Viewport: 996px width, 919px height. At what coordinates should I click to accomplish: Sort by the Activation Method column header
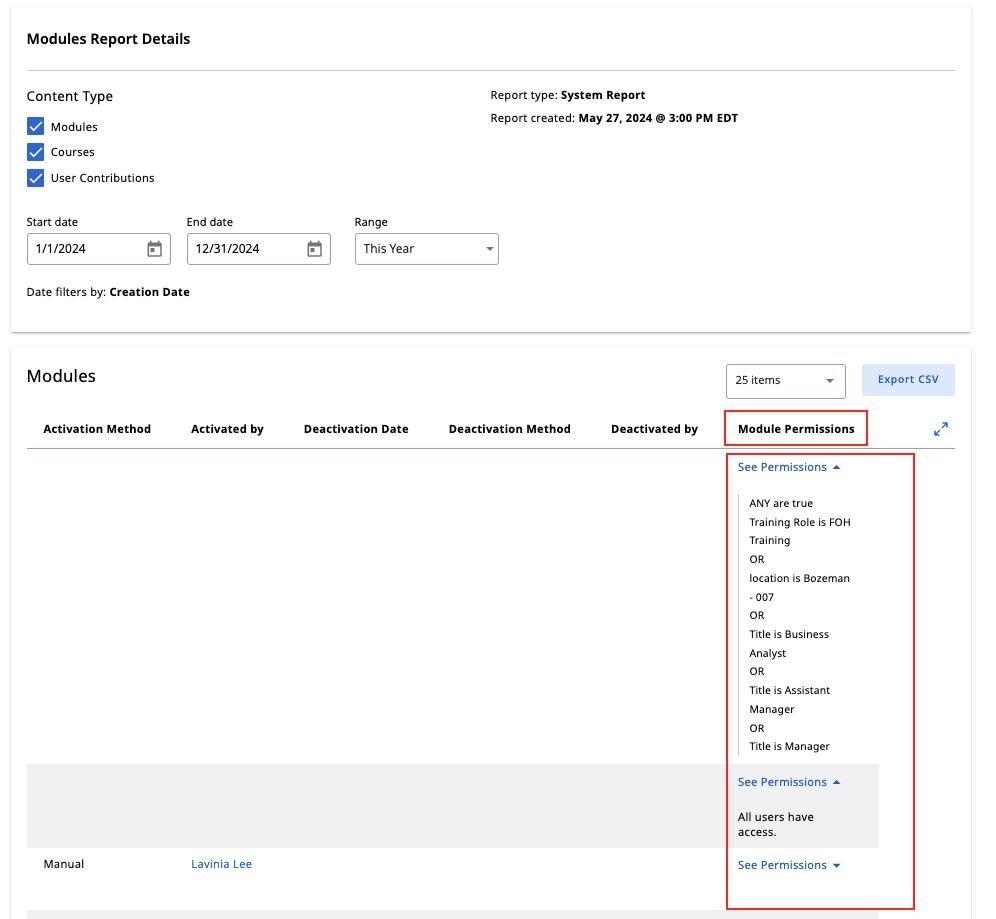pos(97,428)
